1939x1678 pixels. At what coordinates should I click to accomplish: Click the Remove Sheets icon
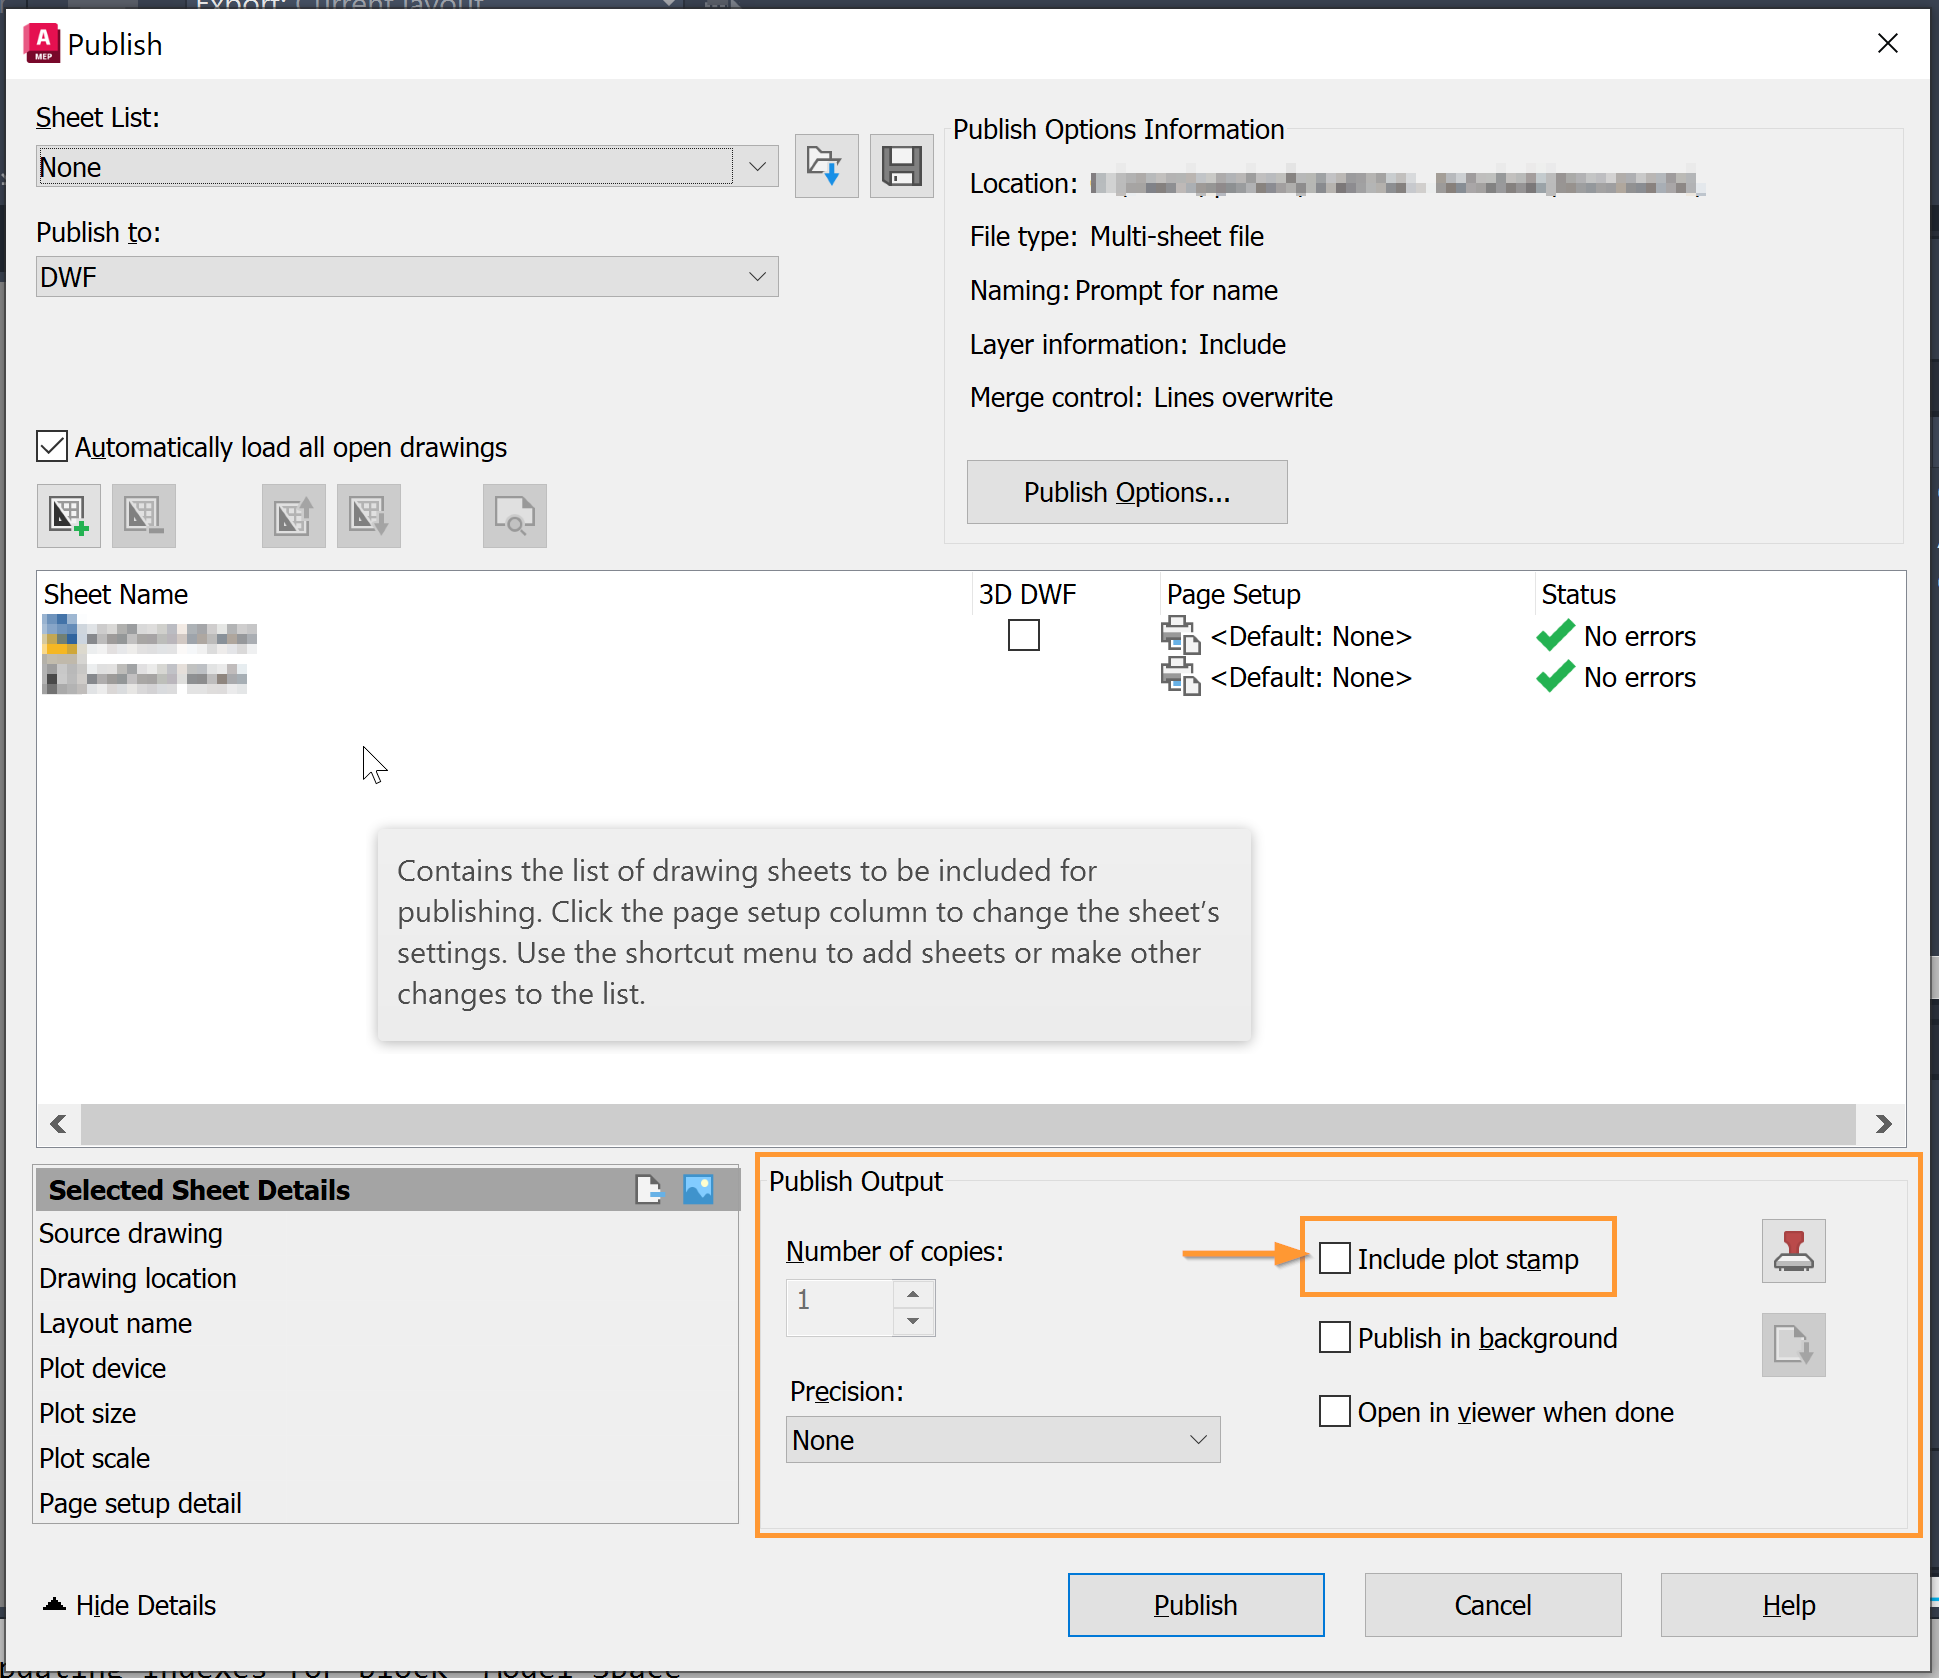point(144,516)
